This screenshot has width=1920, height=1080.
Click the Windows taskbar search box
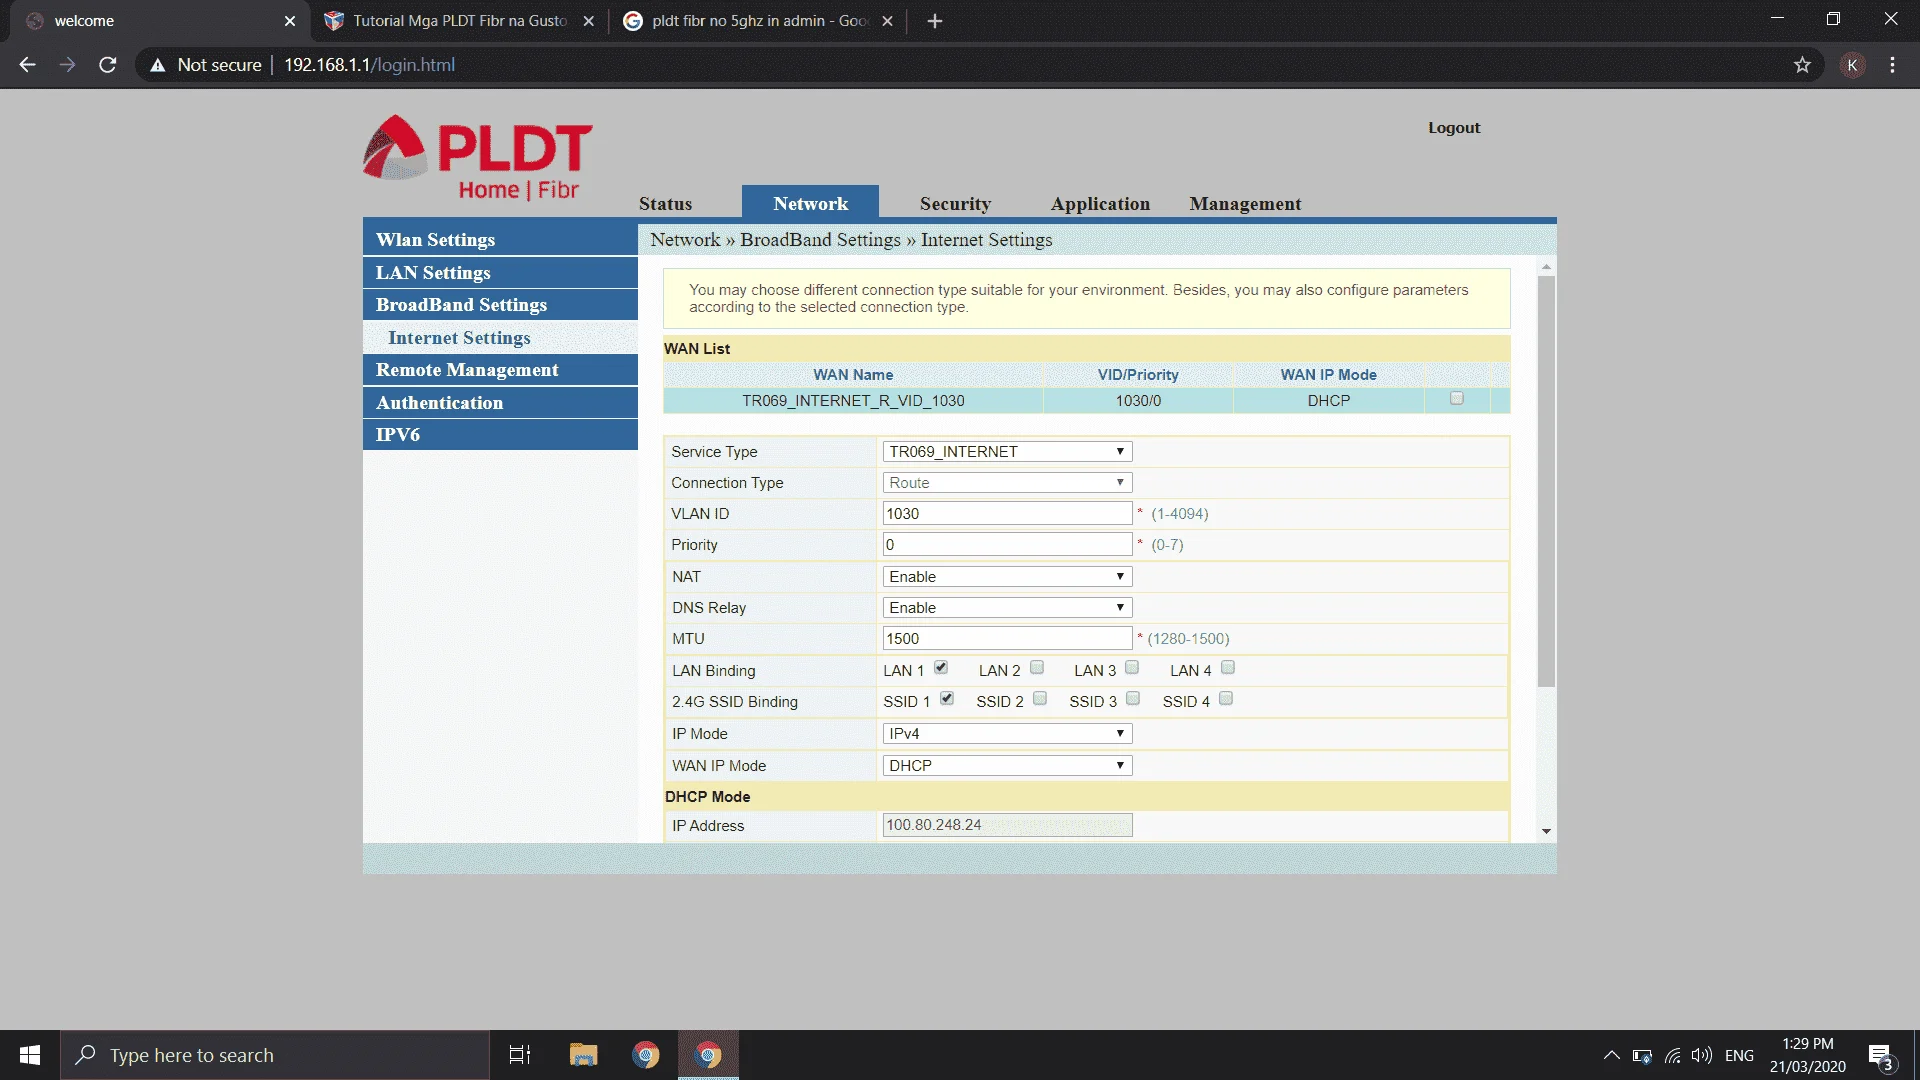point(275,1055)
